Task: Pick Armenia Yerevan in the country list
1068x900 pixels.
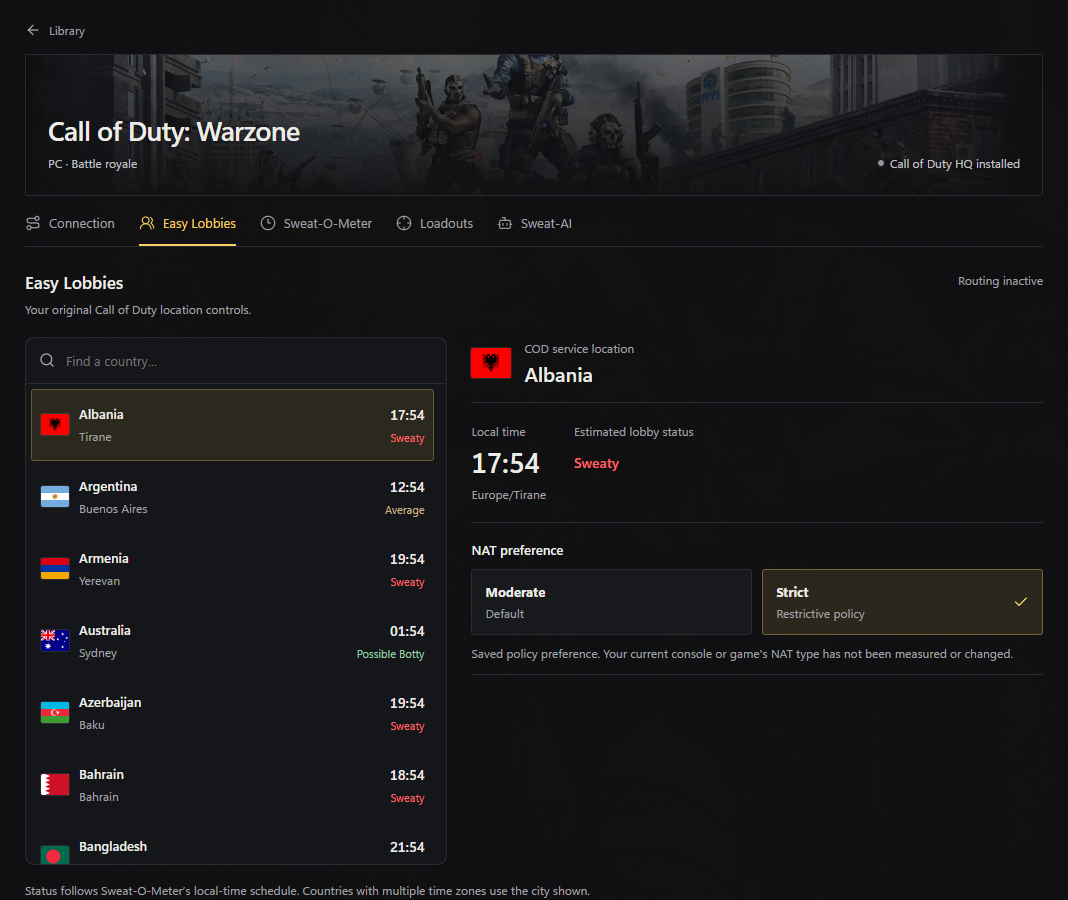Action: (232, 570)
